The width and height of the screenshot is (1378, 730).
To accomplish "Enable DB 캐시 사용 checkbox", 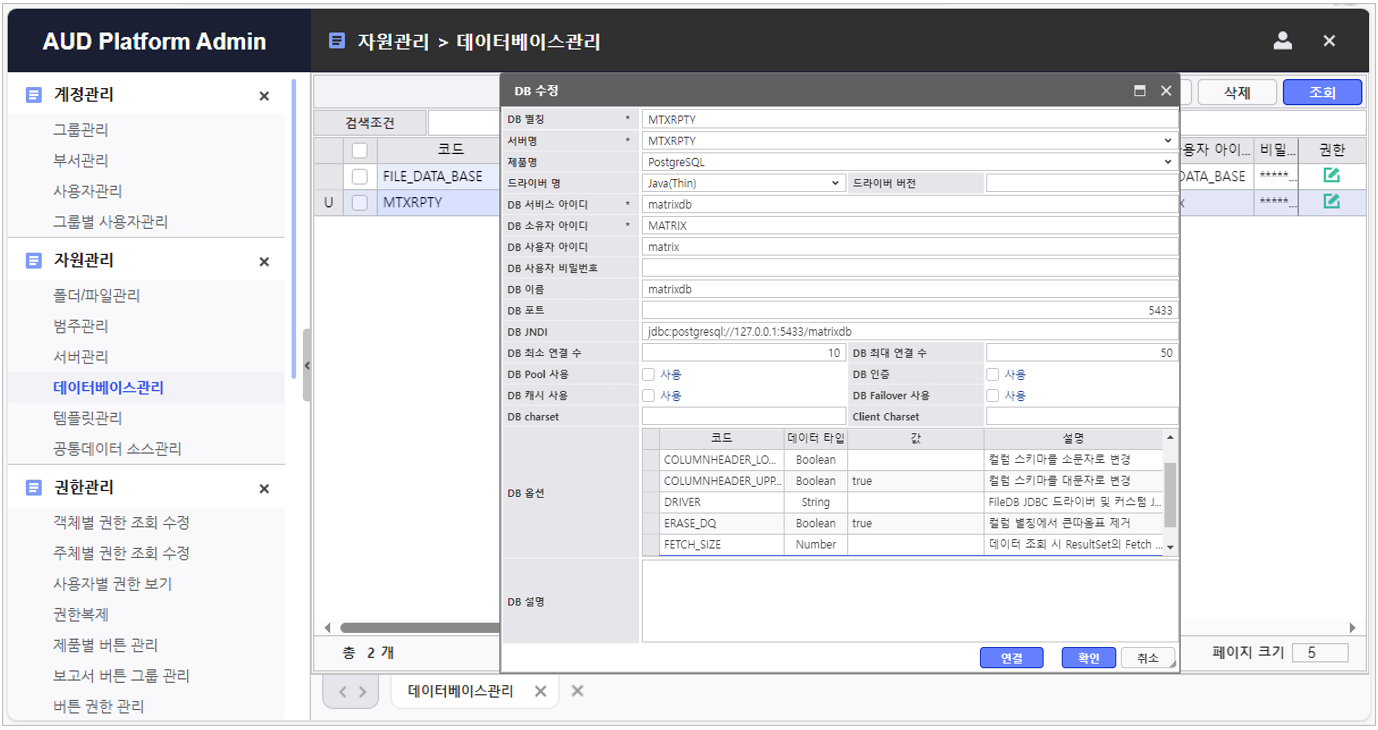I will (x=648, y=395).
